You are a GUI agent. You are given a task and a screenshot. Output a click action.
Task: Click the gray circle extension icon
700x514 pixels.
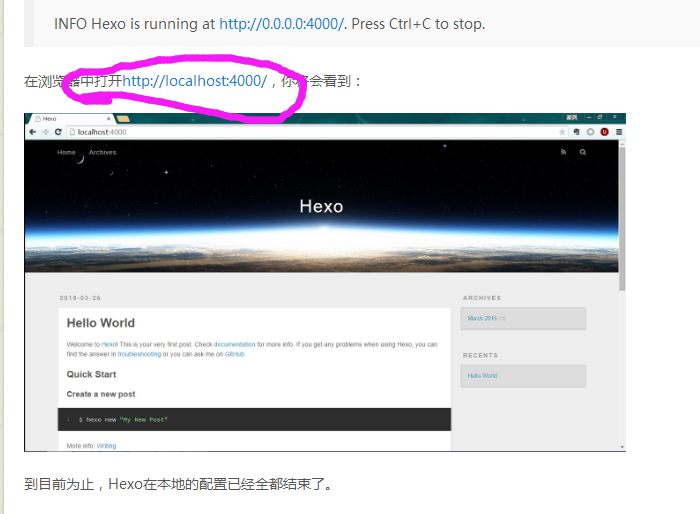pos(590,132)
